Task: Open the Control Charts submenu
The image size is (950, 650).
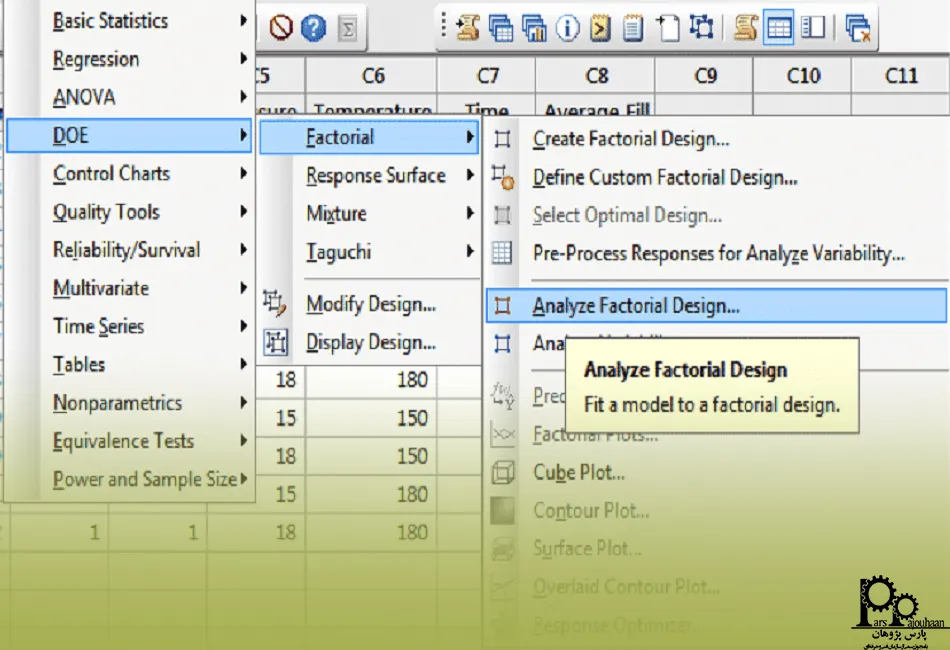Action: coord(130,173)
